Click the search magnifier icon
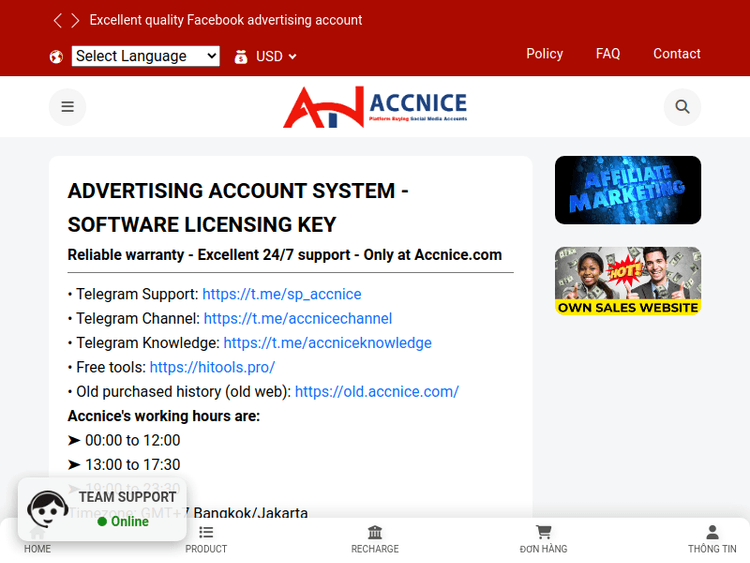The width and height of the screenshot is (750, 563). [x=682, y=107]
